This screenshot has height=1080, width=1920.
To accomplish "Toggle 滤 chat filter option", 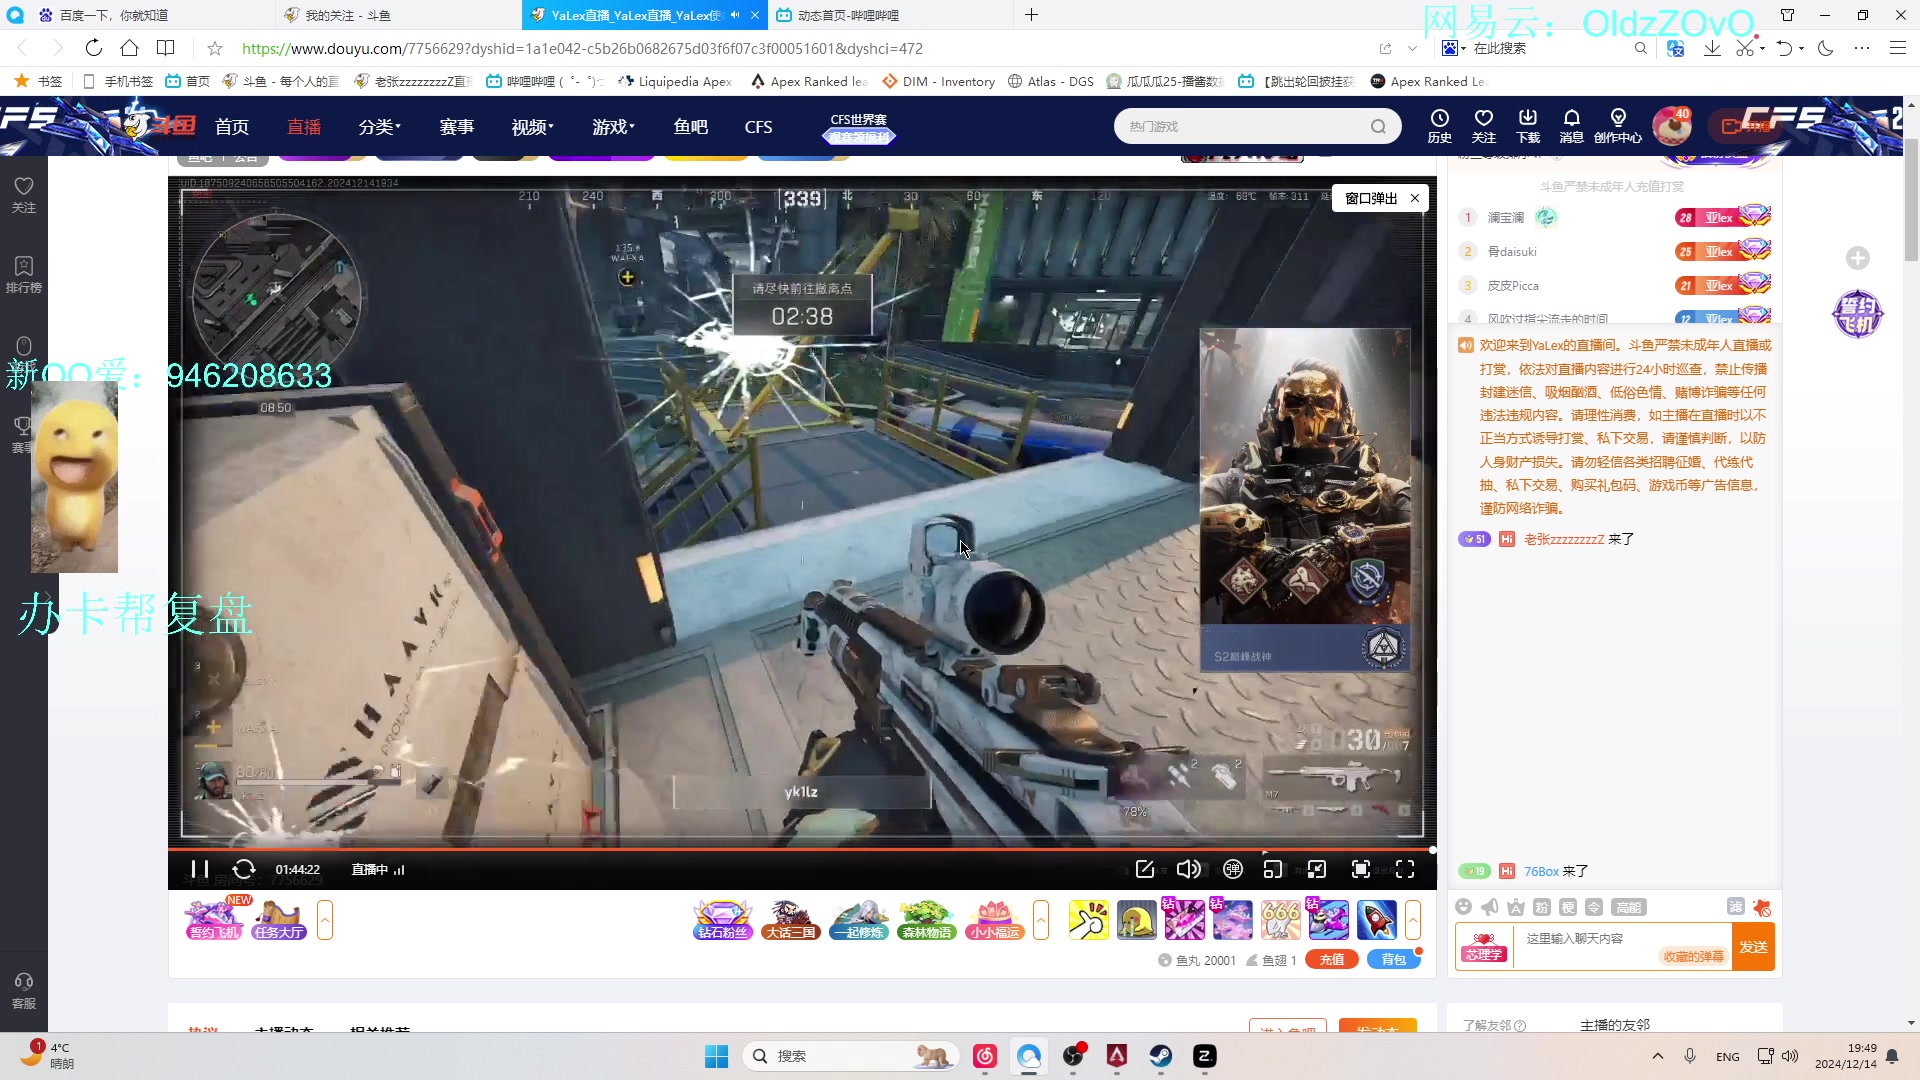I will tap(1736, 906).
